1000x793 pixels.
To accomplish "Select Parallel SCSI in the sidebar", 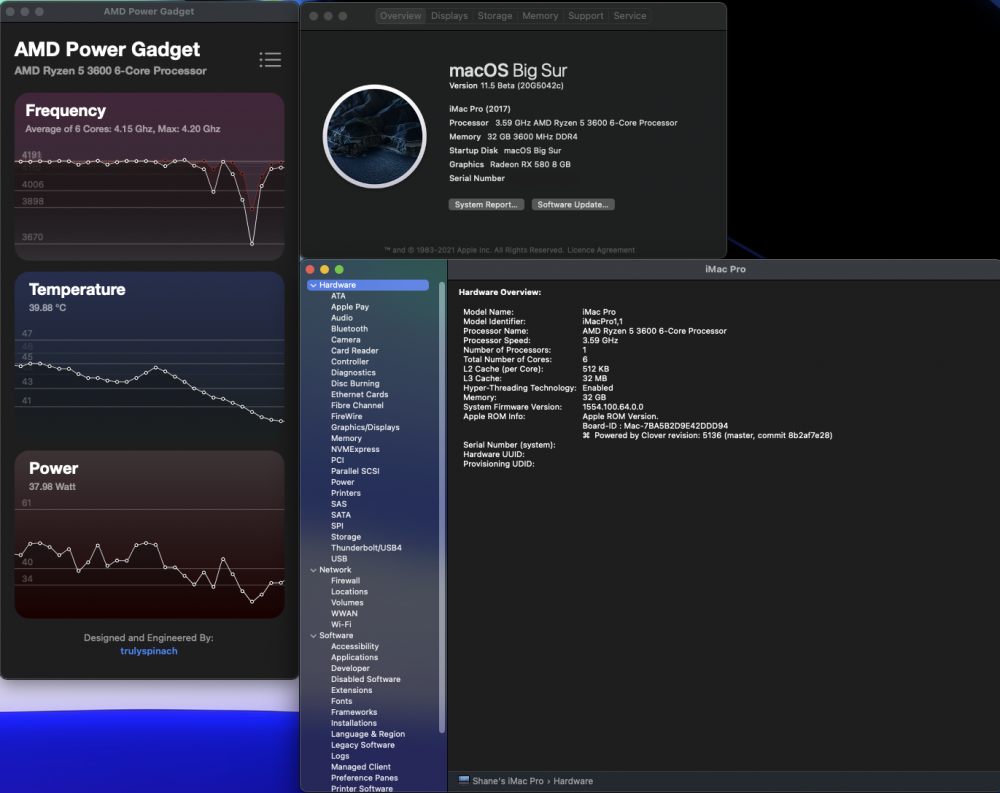I will tap(355, 471).
